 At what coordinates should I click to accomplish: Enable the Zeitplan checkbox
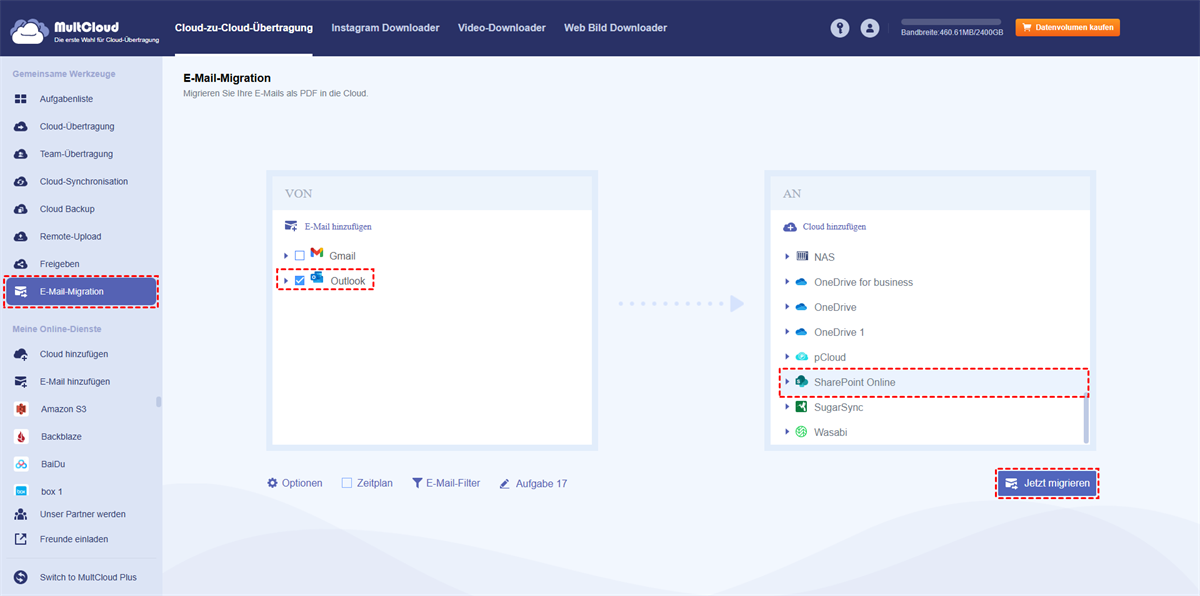click(x=347, y=483)
